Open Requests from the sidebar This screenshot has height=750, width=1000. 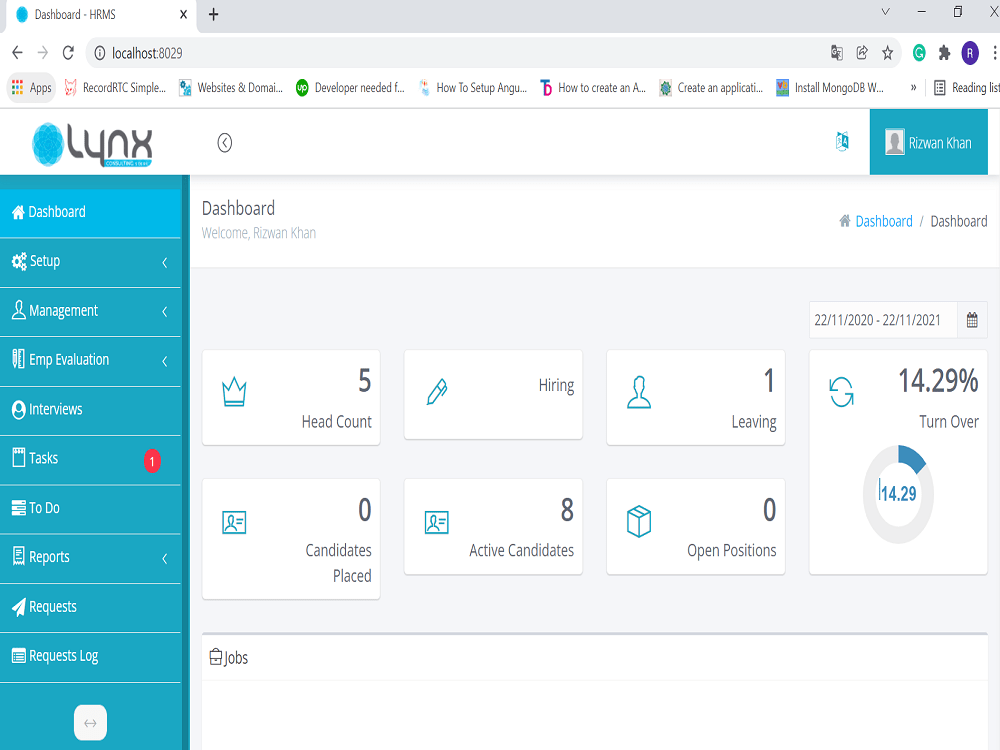click(91, 607)
